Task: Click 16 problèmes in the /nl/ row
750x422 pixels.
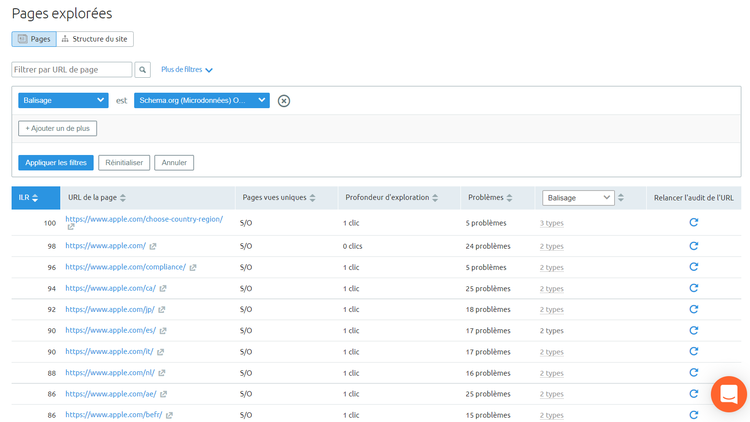Action: [x=488, y=373]
